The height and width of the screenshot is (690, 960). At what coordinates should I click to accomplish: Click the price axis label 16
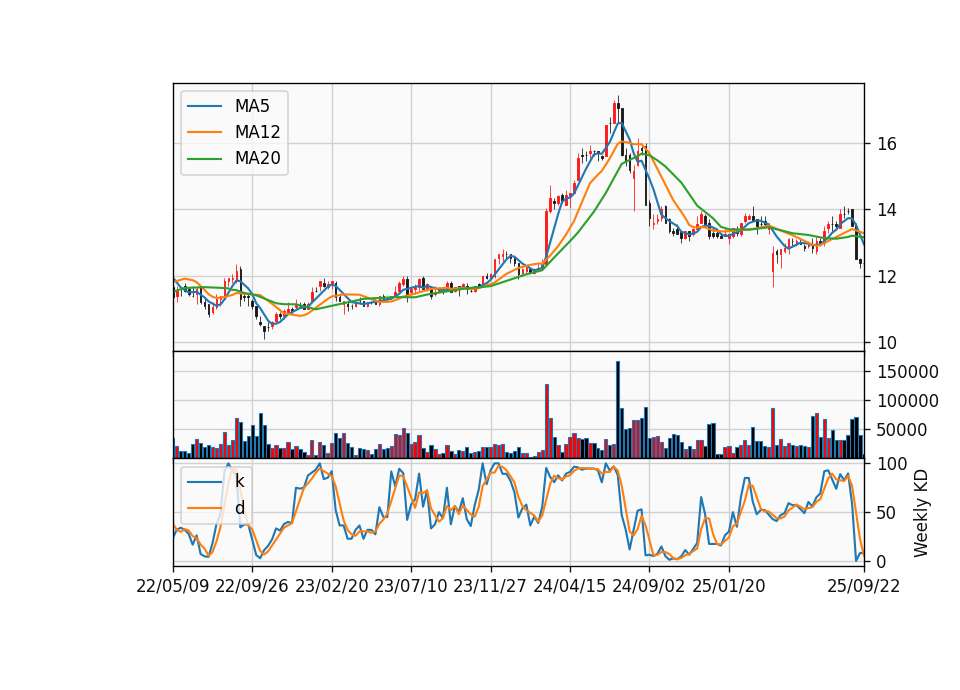[x=887, y=144]
